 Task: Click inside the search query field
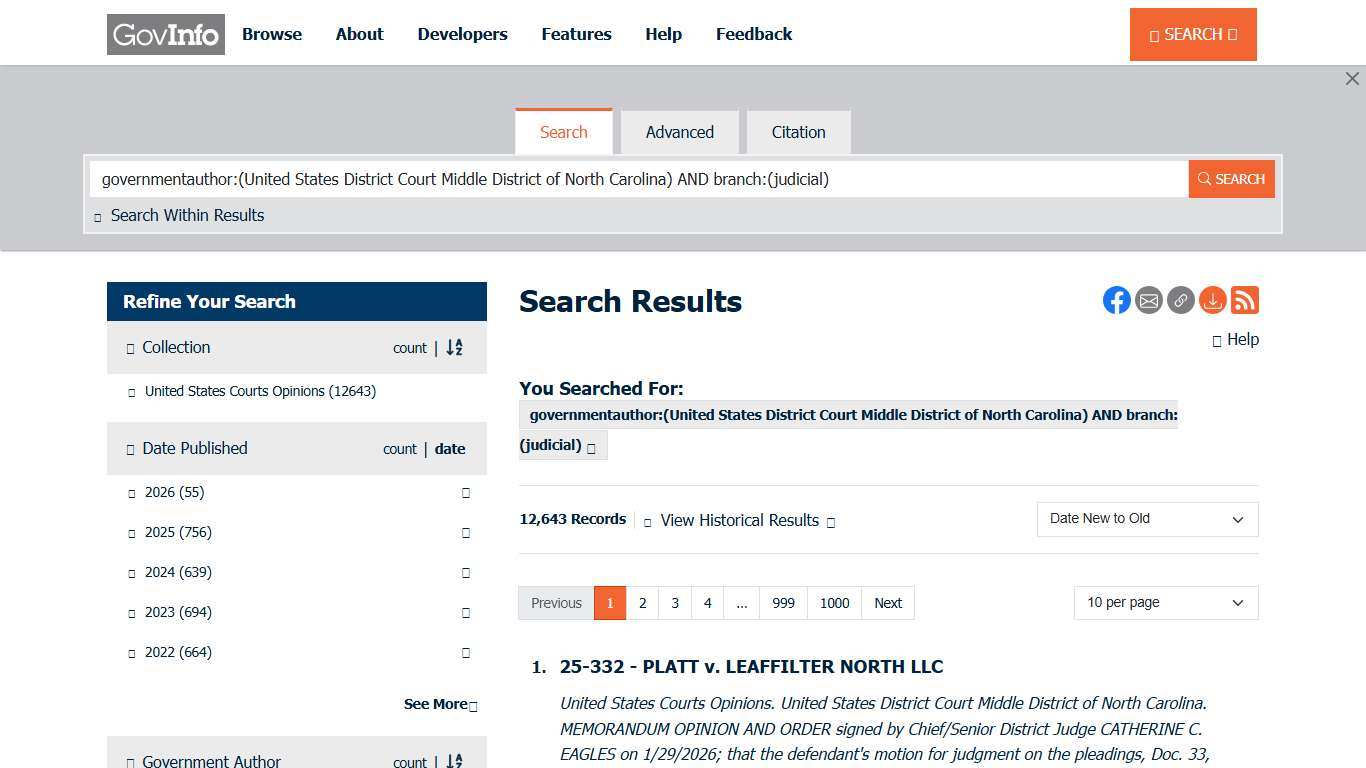[640, 179]
